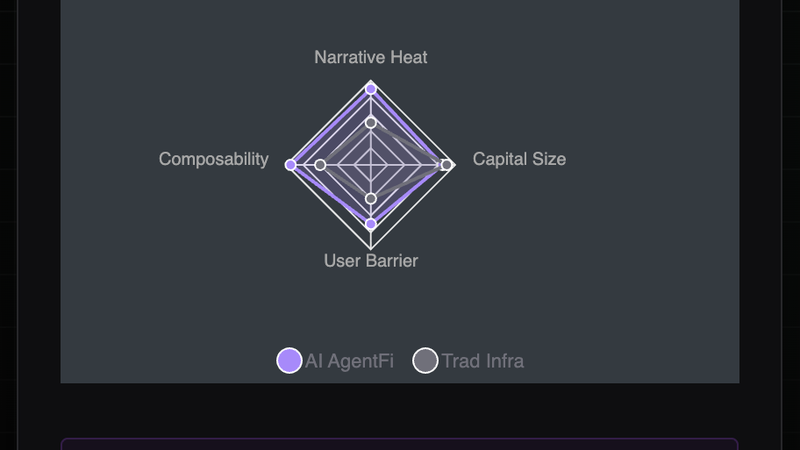Select Trad Infra's Composability data point
The image size is (800, 450).
click(x=320, y=165)
